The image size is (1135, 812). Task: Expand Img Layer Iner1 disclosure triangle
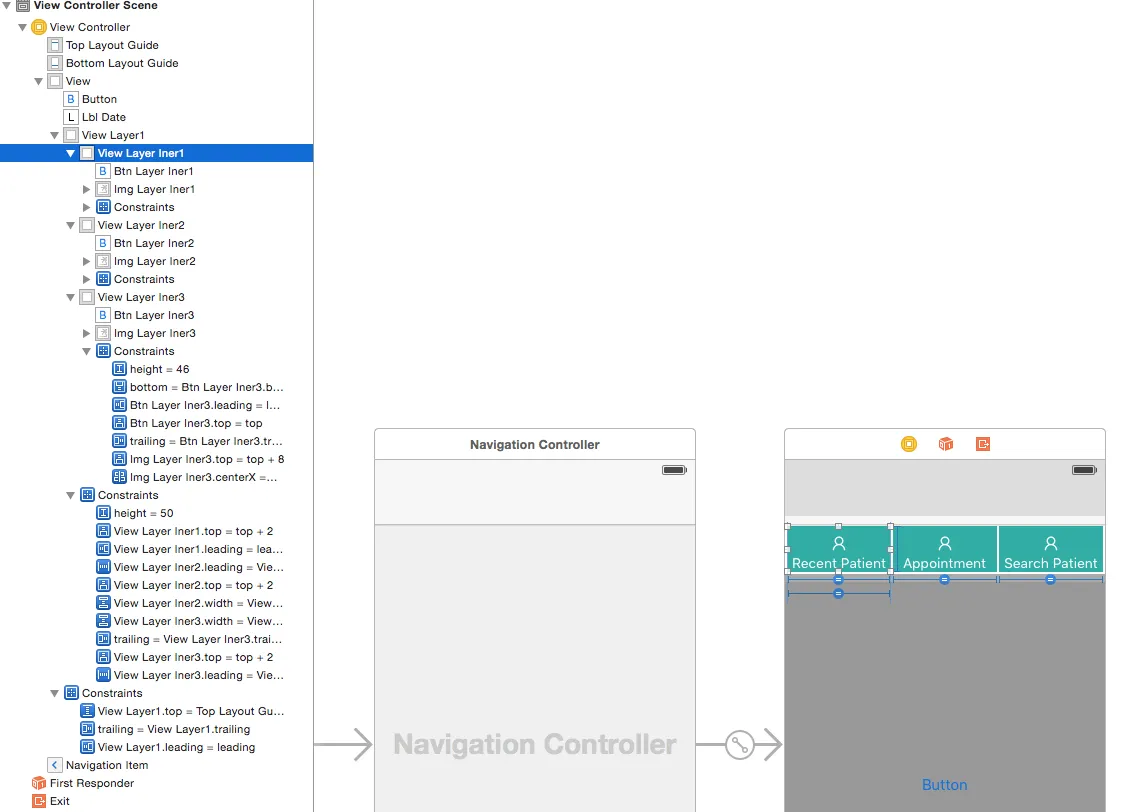87,190
